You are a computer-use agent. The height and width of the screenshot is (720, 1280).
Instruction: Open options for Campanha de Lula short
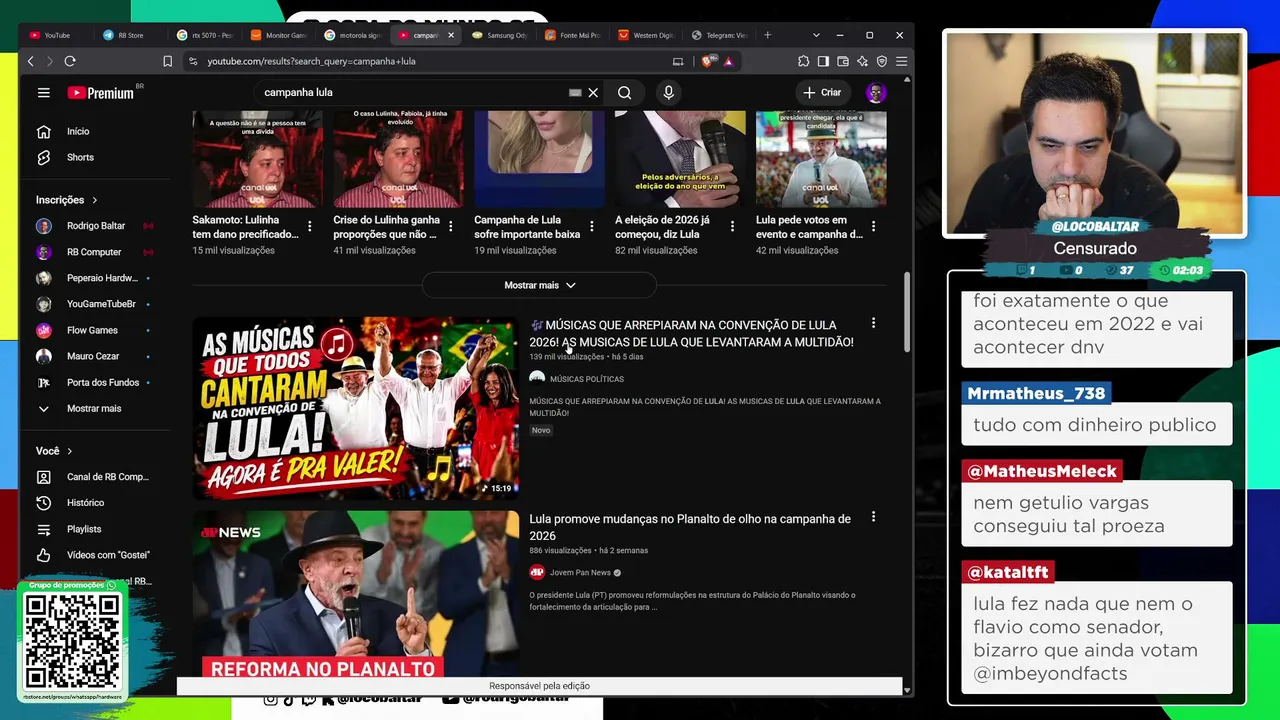click(592, 226)
